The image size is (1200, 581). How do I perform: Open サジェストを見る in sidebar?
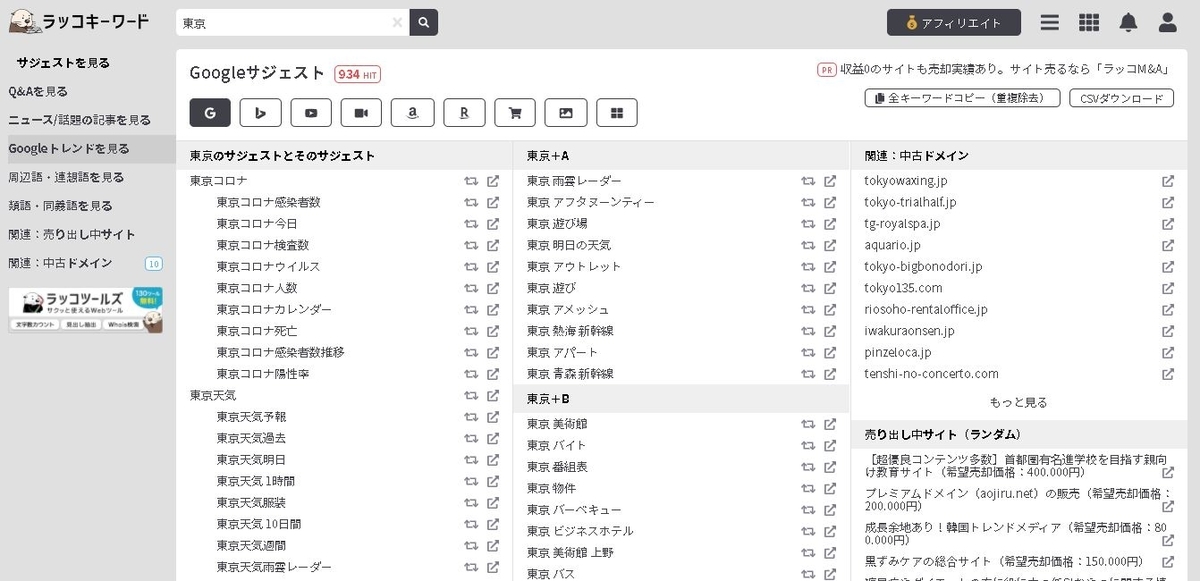pos(63,62)
